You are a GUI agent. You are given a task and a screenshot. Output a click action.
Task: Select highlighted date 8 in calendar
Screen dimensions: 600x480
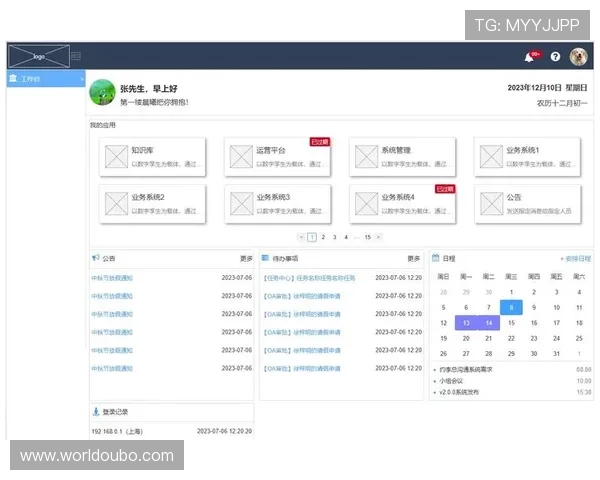(x=511, y=307)
